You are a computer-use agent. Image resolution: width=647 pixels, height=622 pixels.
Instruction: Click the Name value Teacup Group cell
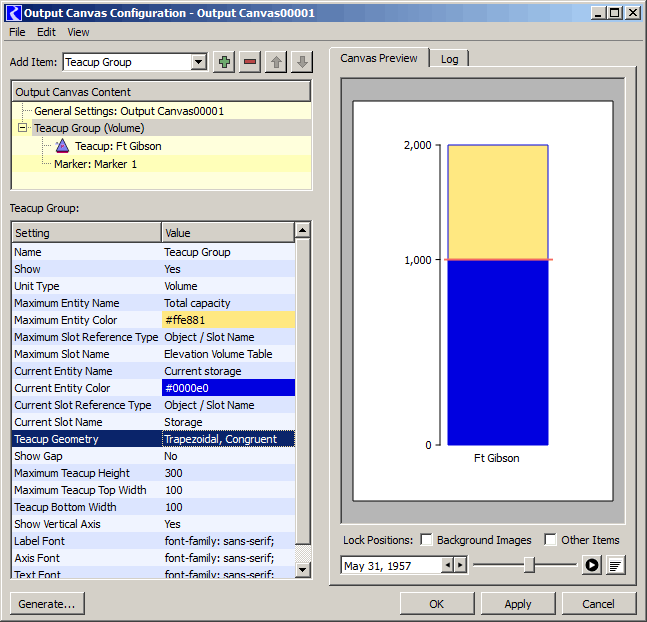pos(228,252)
